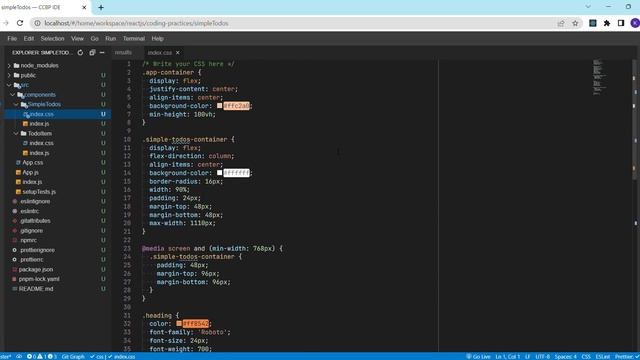The width and height of the screenshot is (640, 360).
Task: Switch to the results tab
Action: coord(123,53)
